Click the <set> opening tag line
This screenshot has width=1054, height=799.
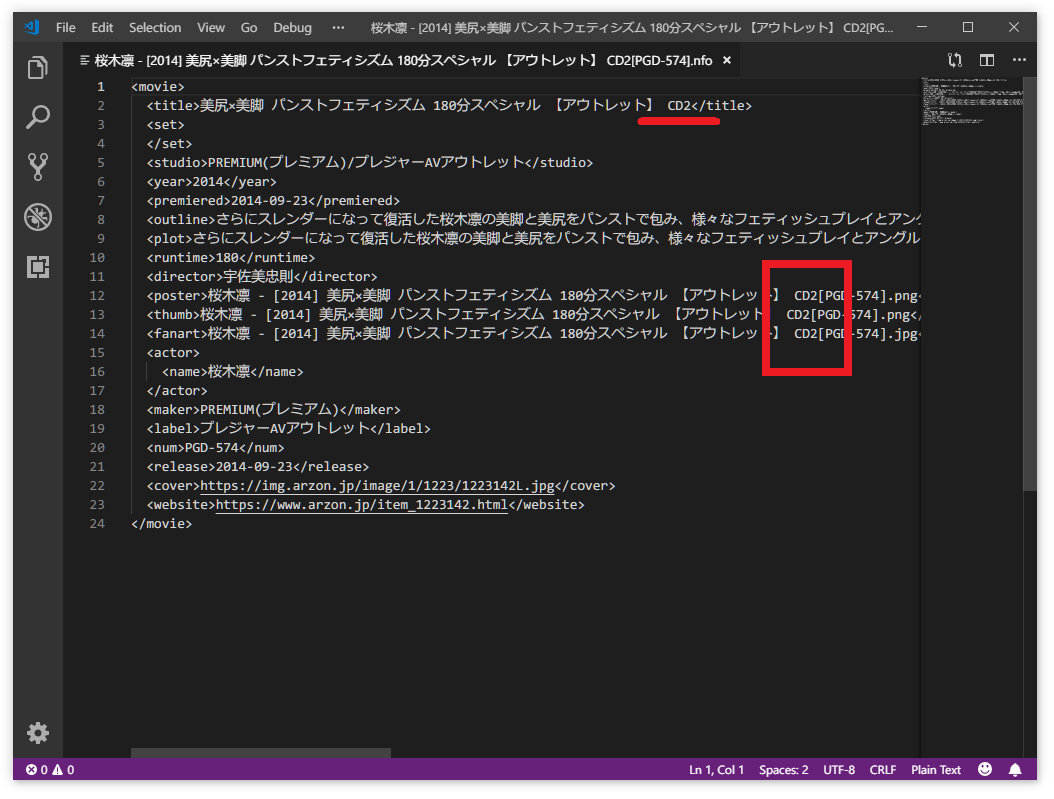point(165,124)
